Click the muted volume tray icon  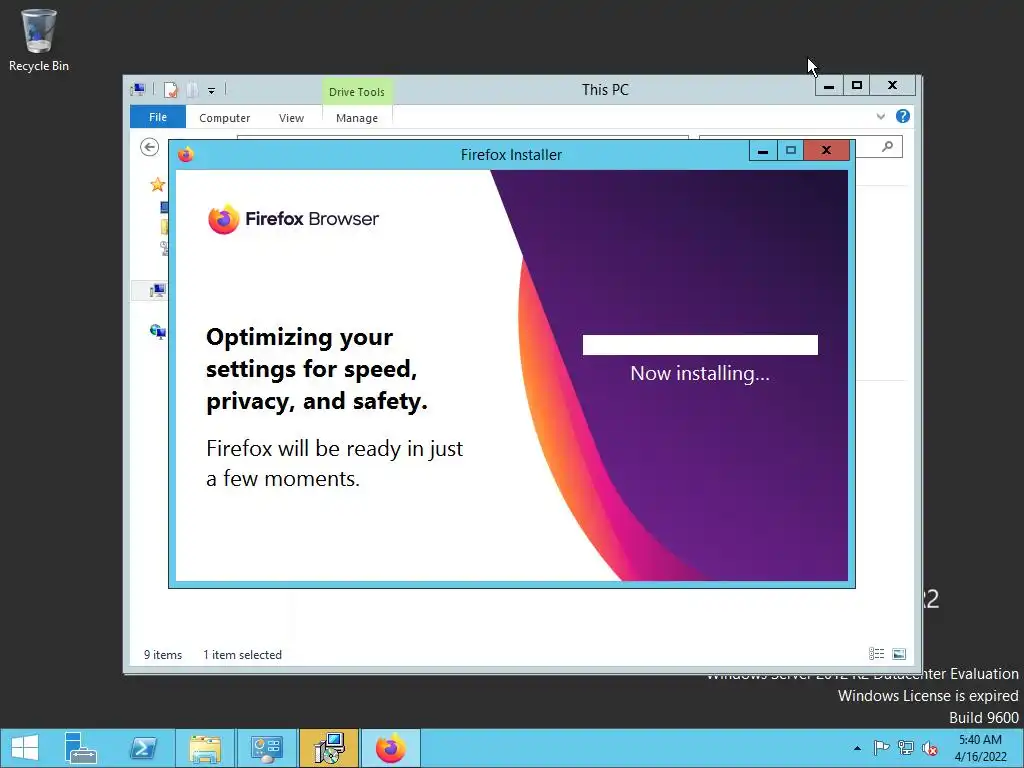[x=930, y=748]
